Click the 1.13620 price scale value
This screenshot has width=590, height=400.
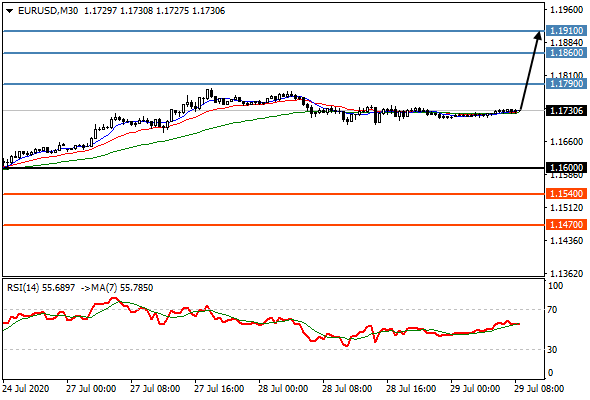pyautogui.click(x=566, y=274)
